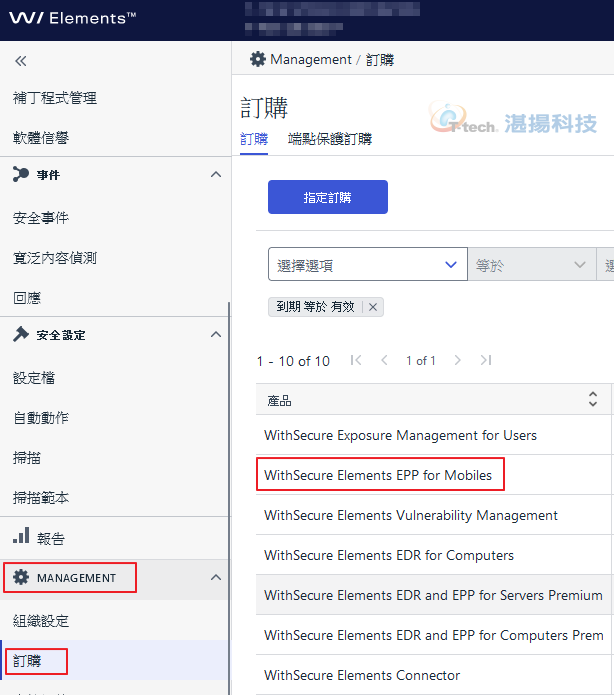614x695 pixels.
Task: Open 掃描 in sidebar
Action: [x=27, y=457]
